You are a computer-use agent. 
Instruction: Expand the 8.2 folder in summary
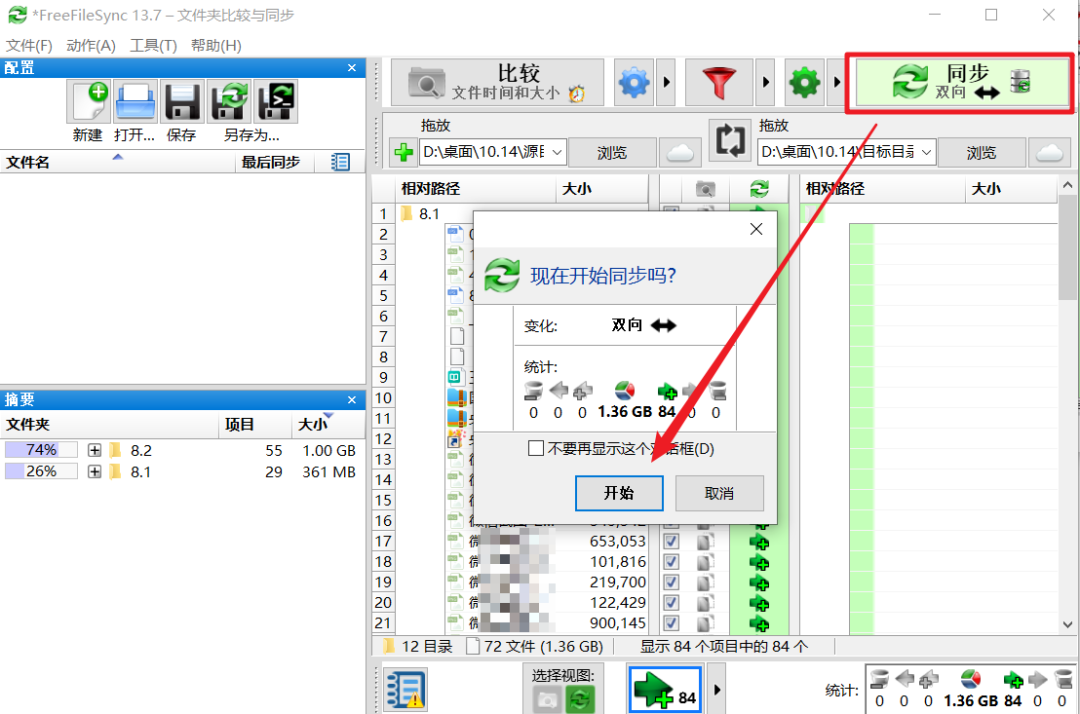(94, 450)
